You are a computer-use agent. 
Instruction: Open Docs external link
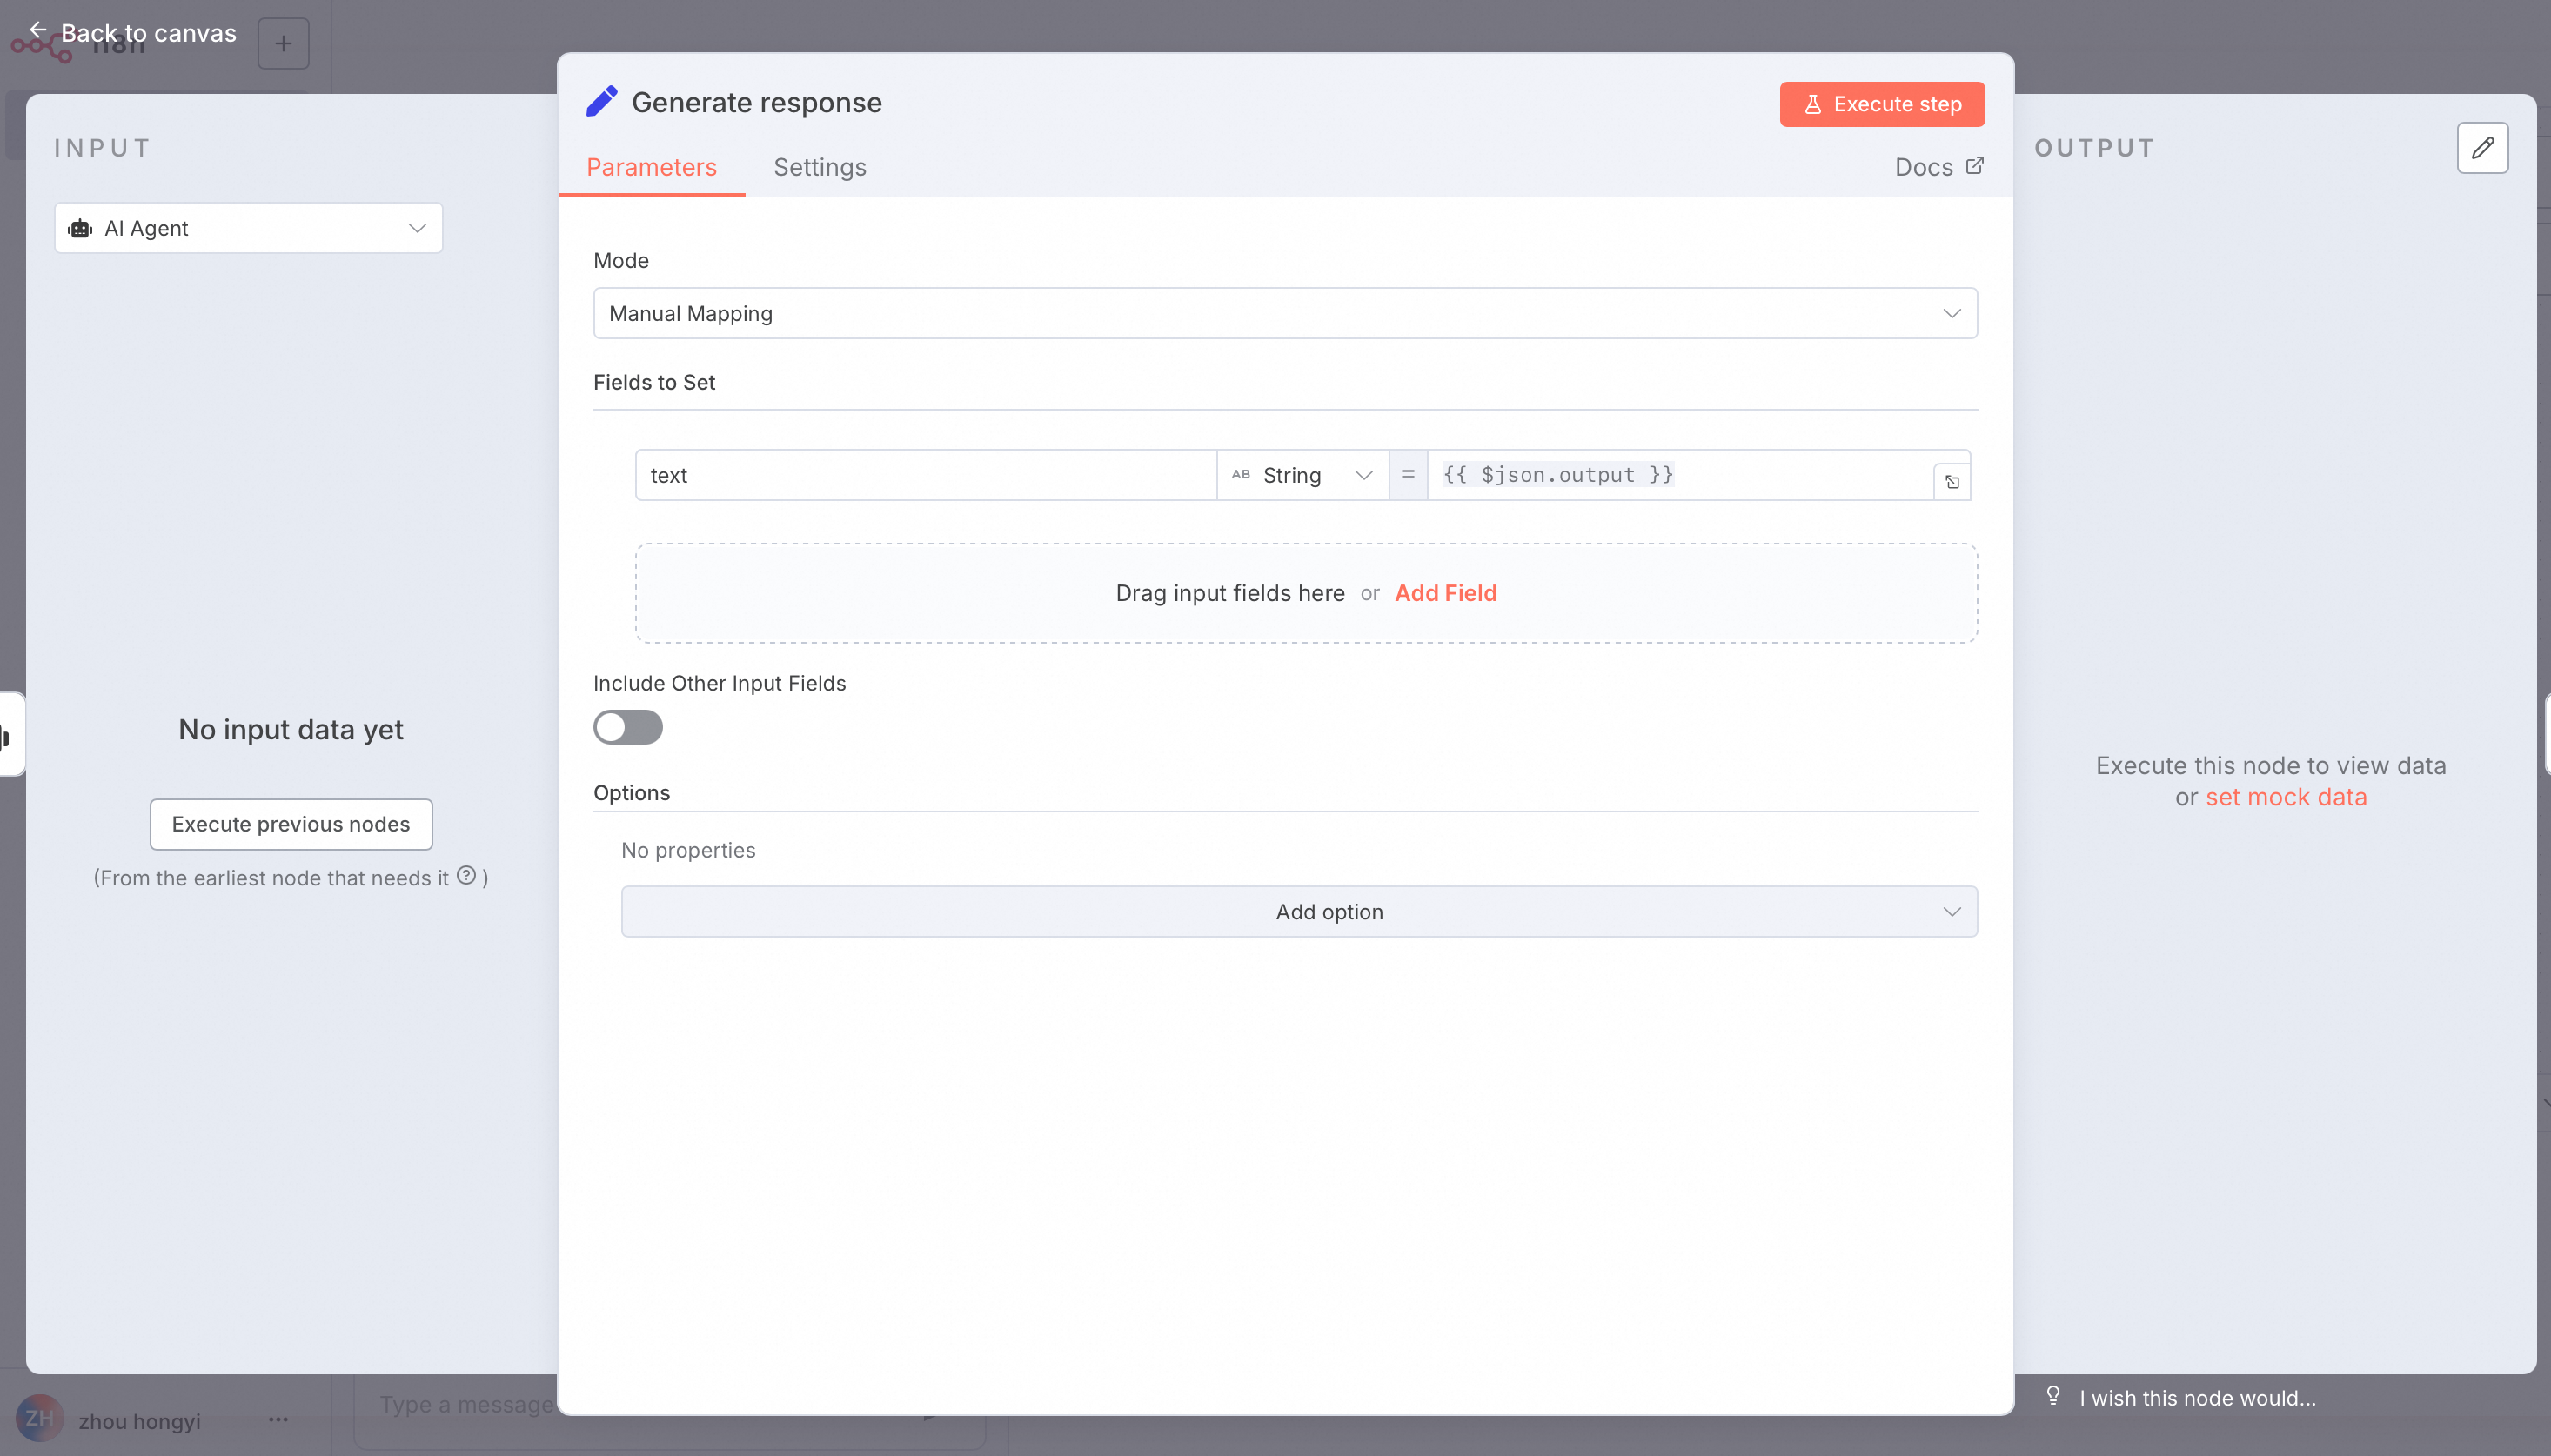pos(1938,167)
